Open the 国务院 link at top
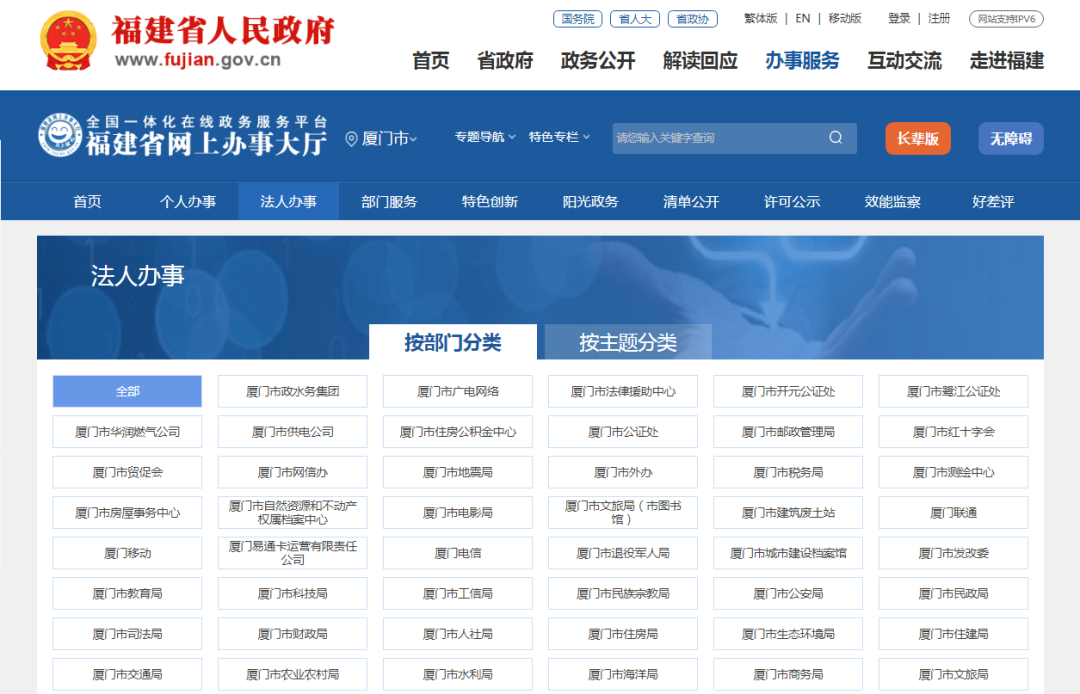The width and height of the screenshot is (1080, 694). pyautogui.click(x=578, y=19)
